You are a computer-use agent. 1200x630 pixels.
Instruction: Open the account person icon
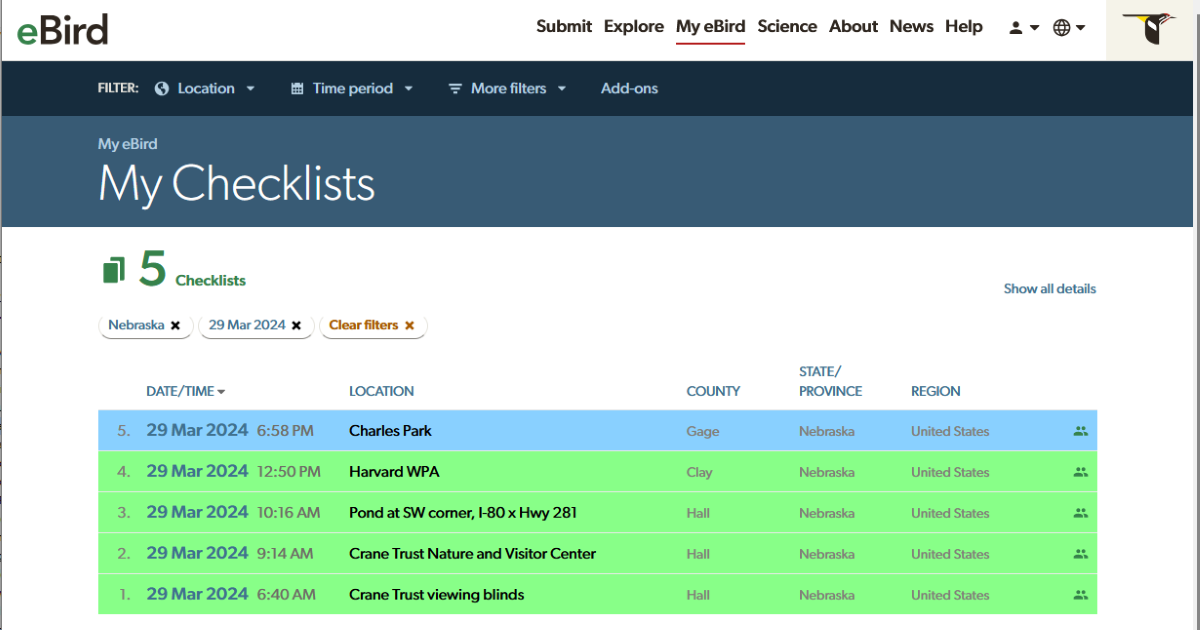pyautogui.click(x=1017, y=27)
